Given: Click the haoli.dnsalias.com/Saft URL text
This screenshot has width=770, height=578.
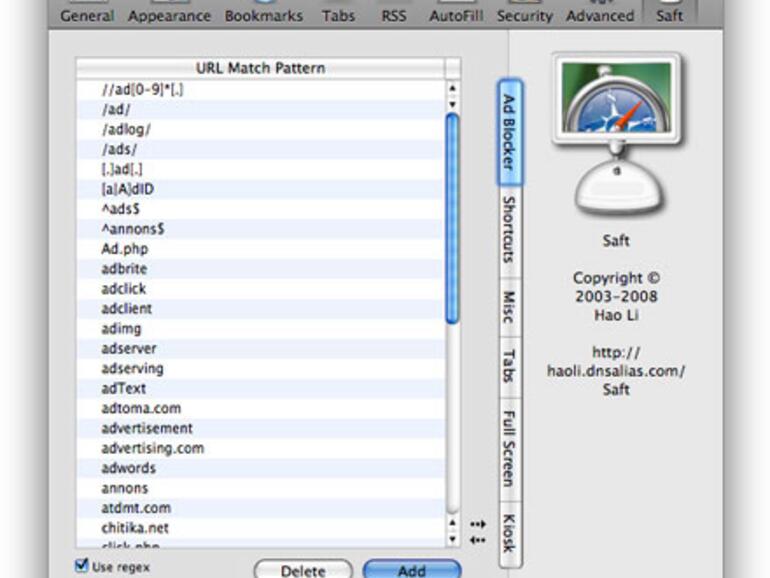Looking at the screenshot, I should pyautogui.click(x=616, y=371).
